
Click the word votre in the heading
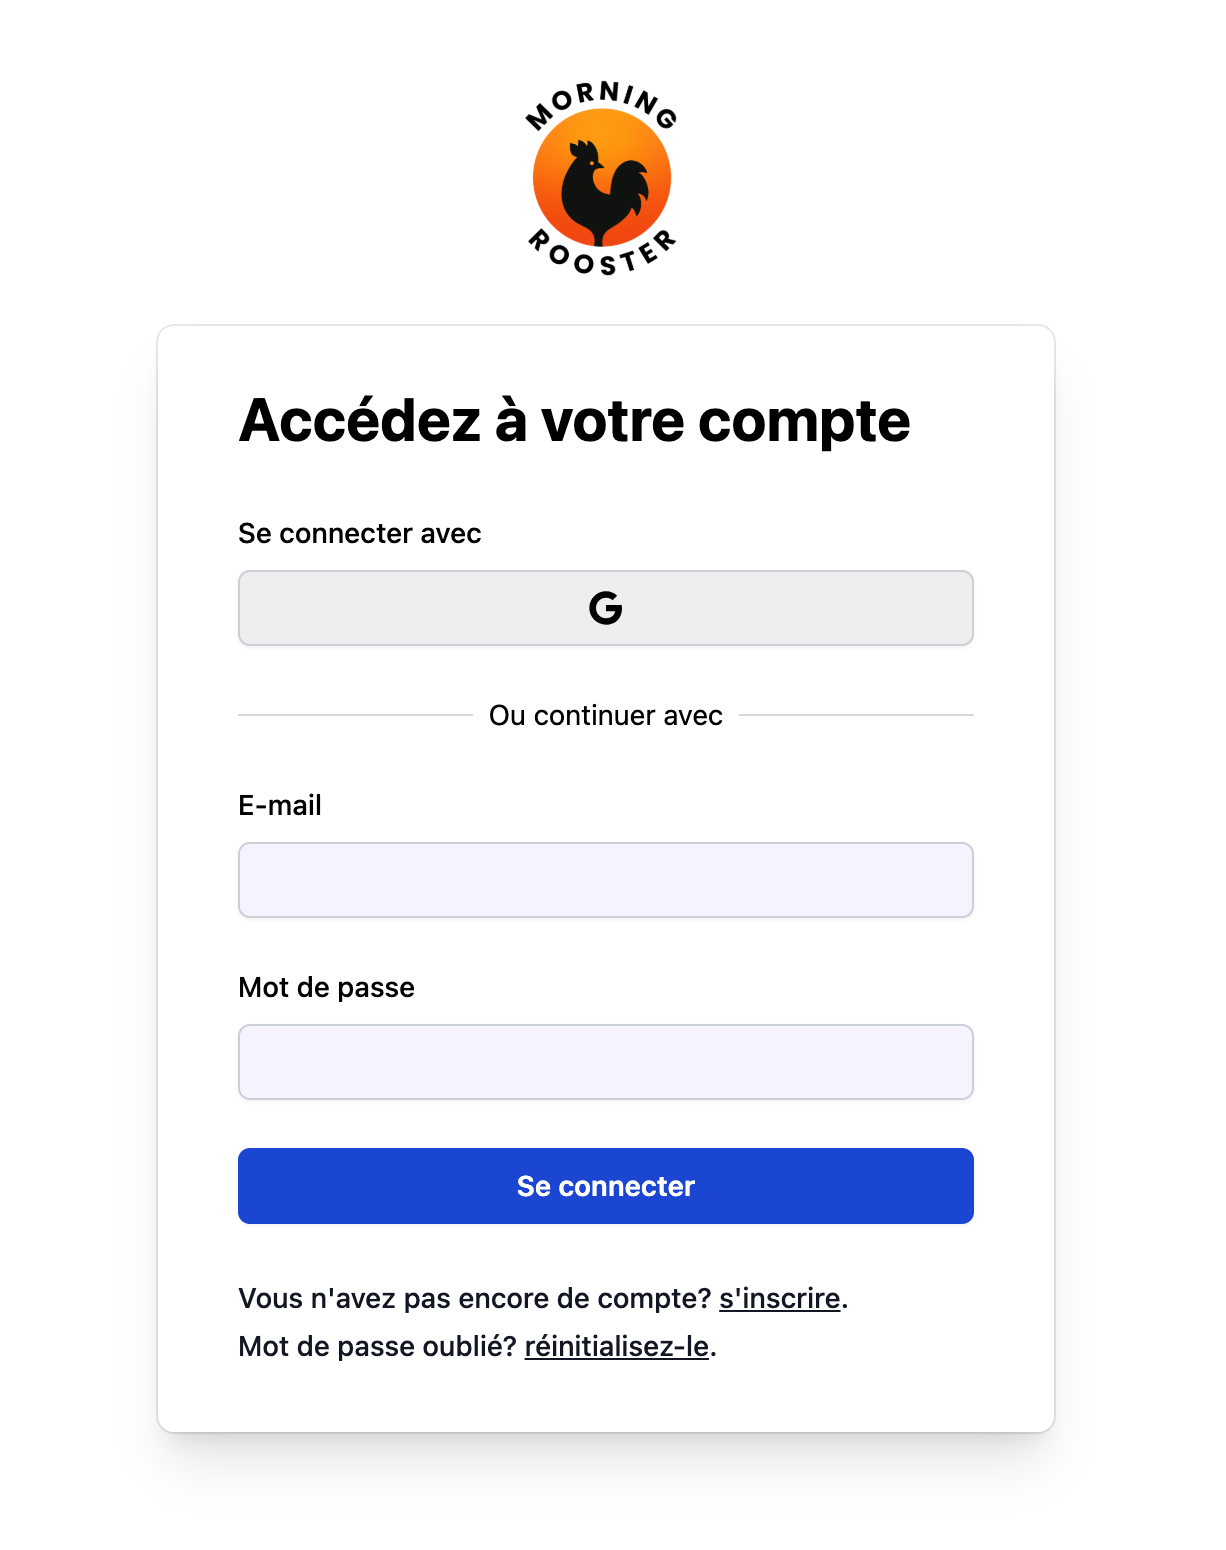pos(611,421)
